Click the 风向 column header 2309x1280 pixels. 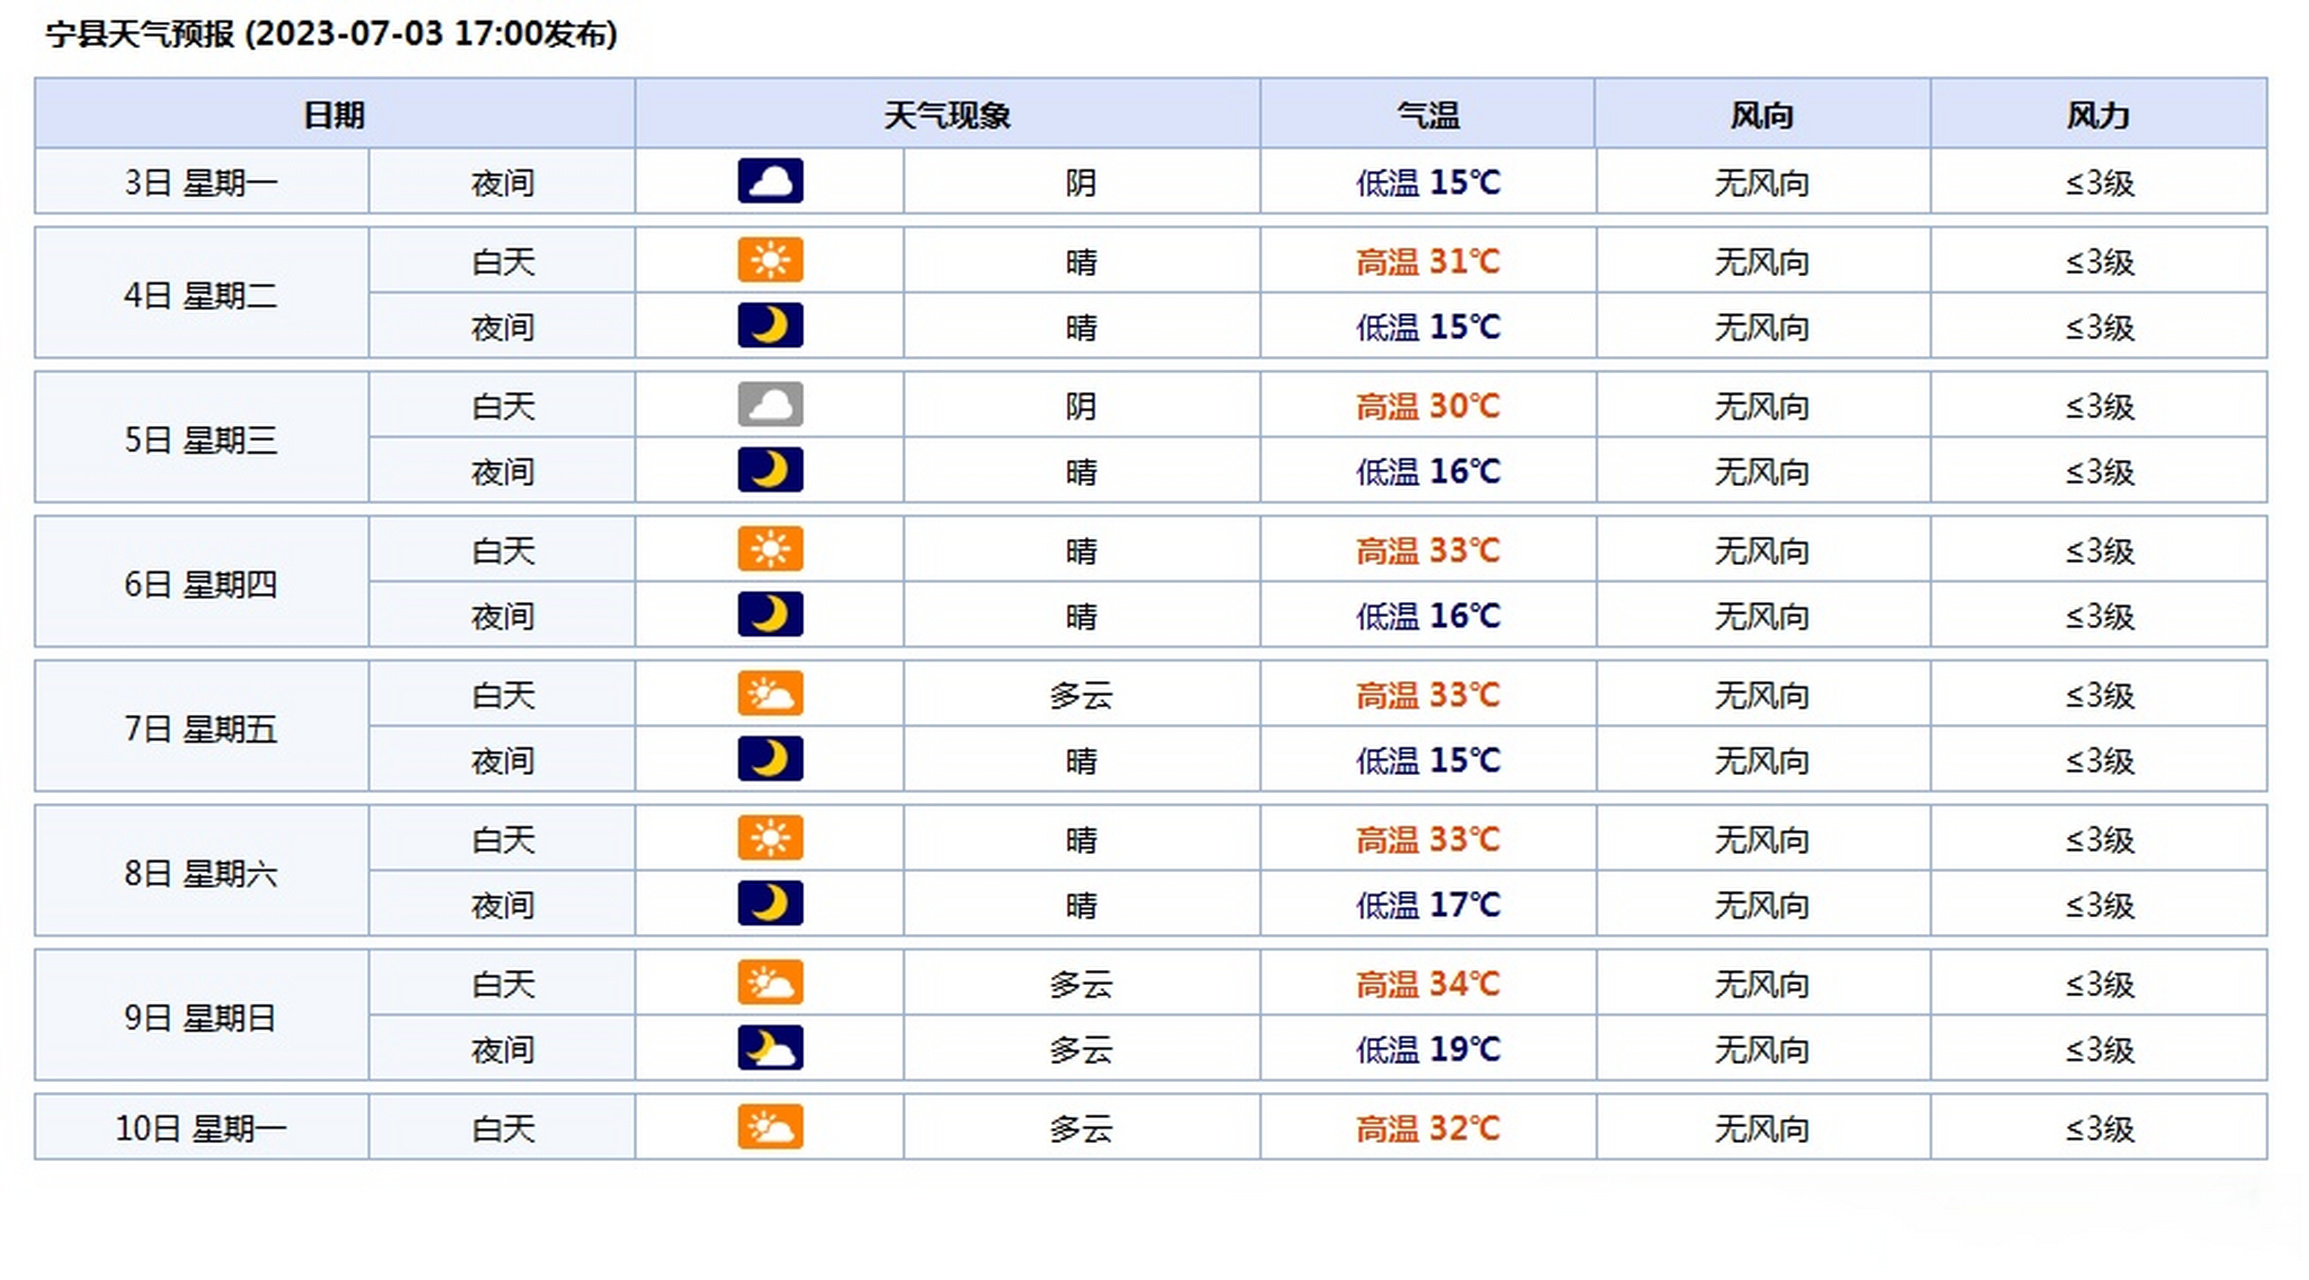click(x=1763, y=114)
